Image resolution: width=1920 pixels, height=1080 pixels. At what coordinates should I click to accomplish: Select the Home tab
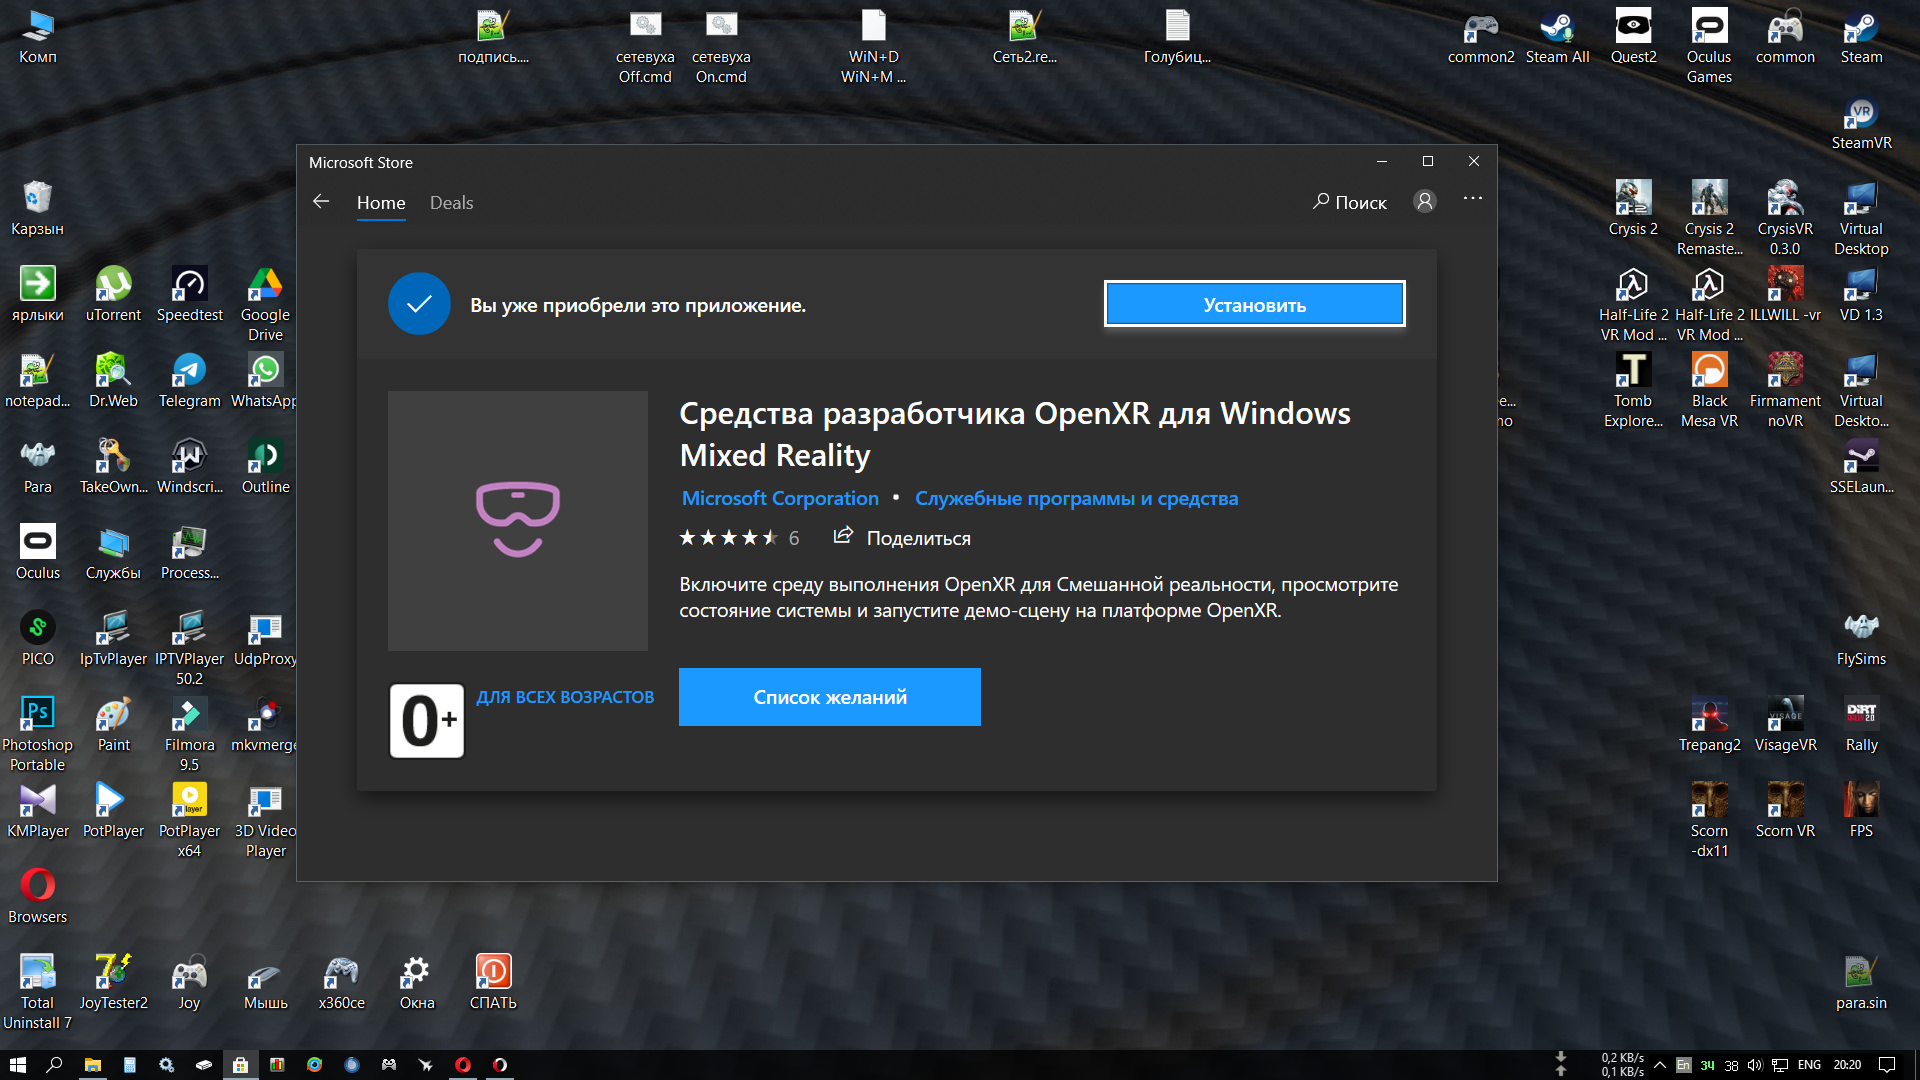coord(381,202)
